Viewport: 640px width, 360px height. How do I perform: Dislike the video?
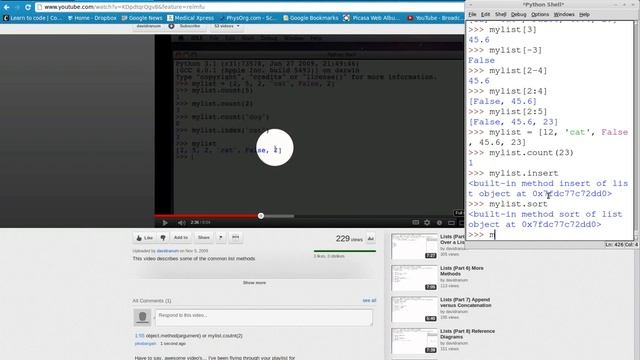click(163, 238)
